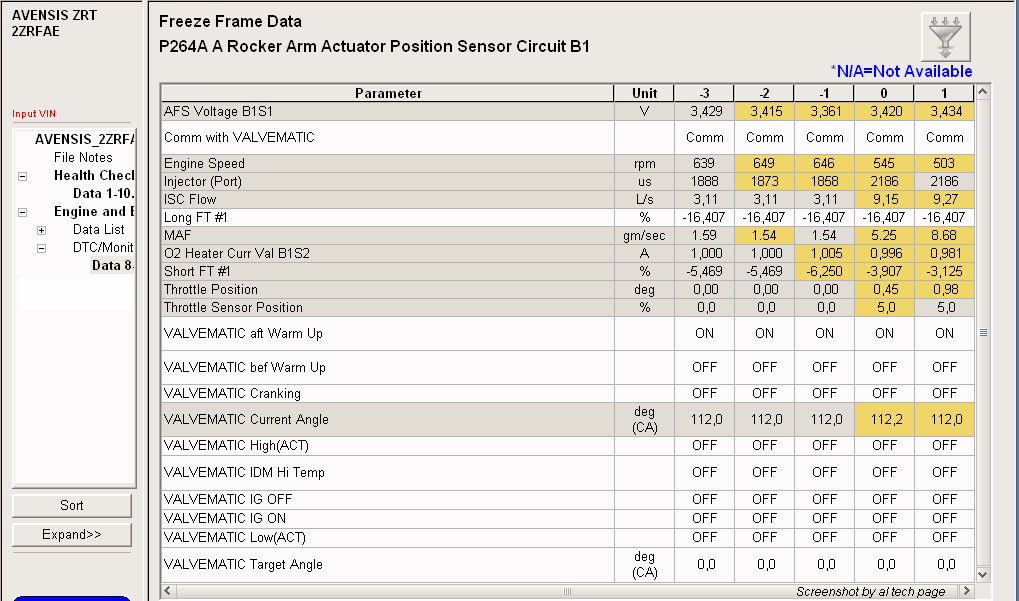Click the horizontal scrollbar left arrow
Viewport: 1019px width, 601px height.
click(167, 591)
